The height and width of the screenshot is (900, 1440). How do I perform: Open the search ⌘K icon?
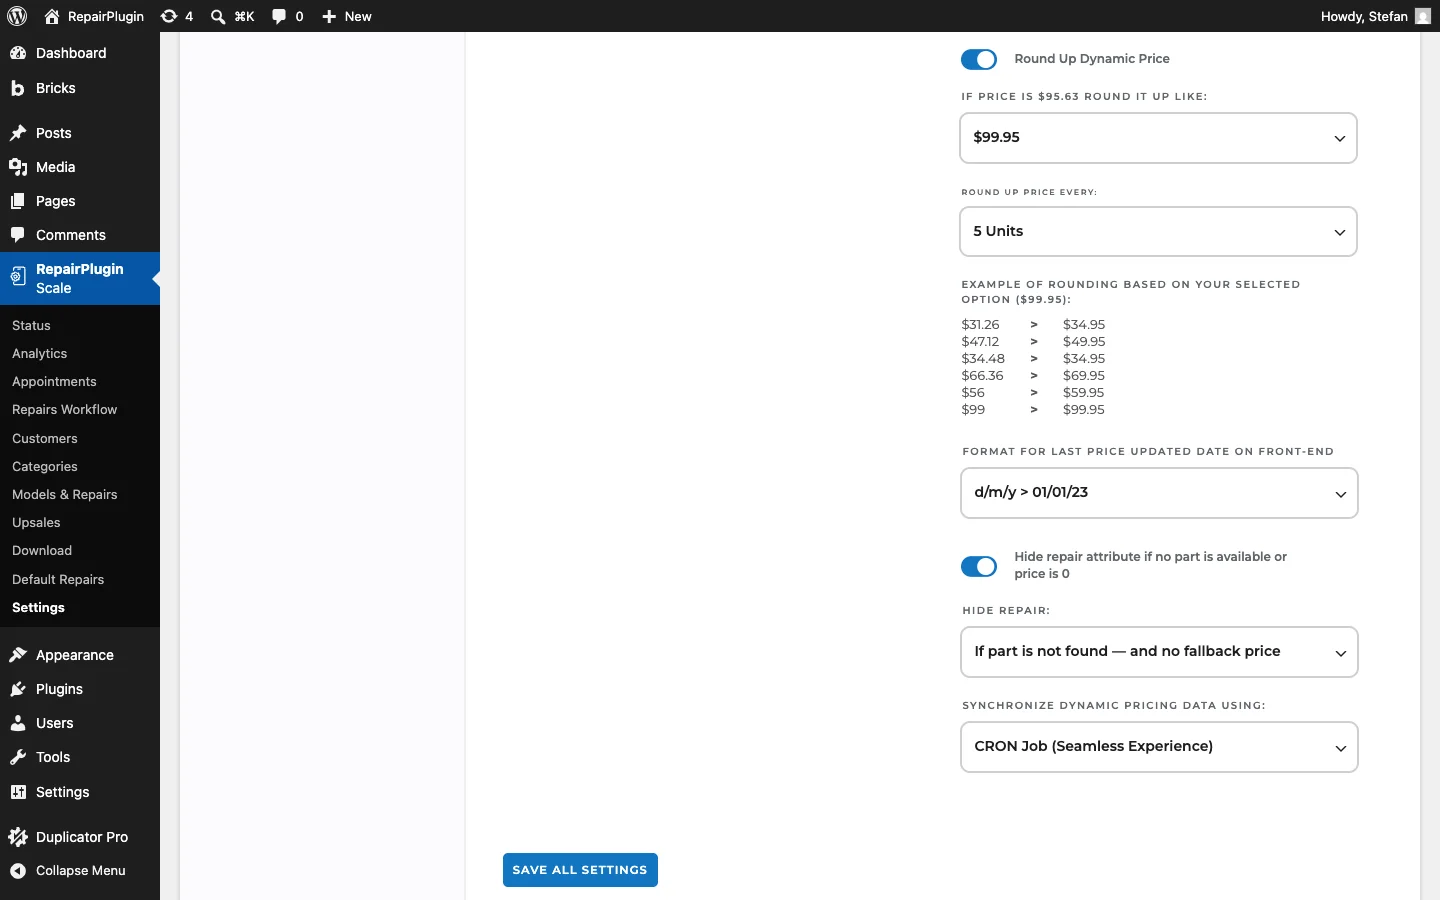[x=218, y=16]
